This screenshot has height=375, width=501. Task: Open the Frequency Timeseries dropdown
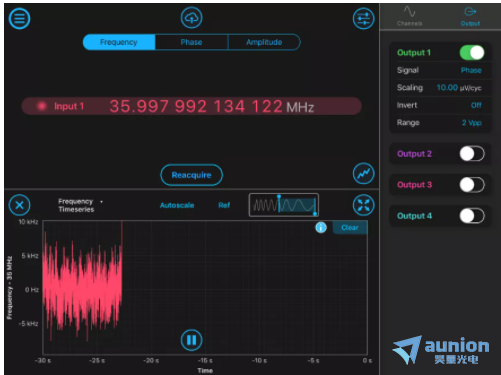coord(80,205)
